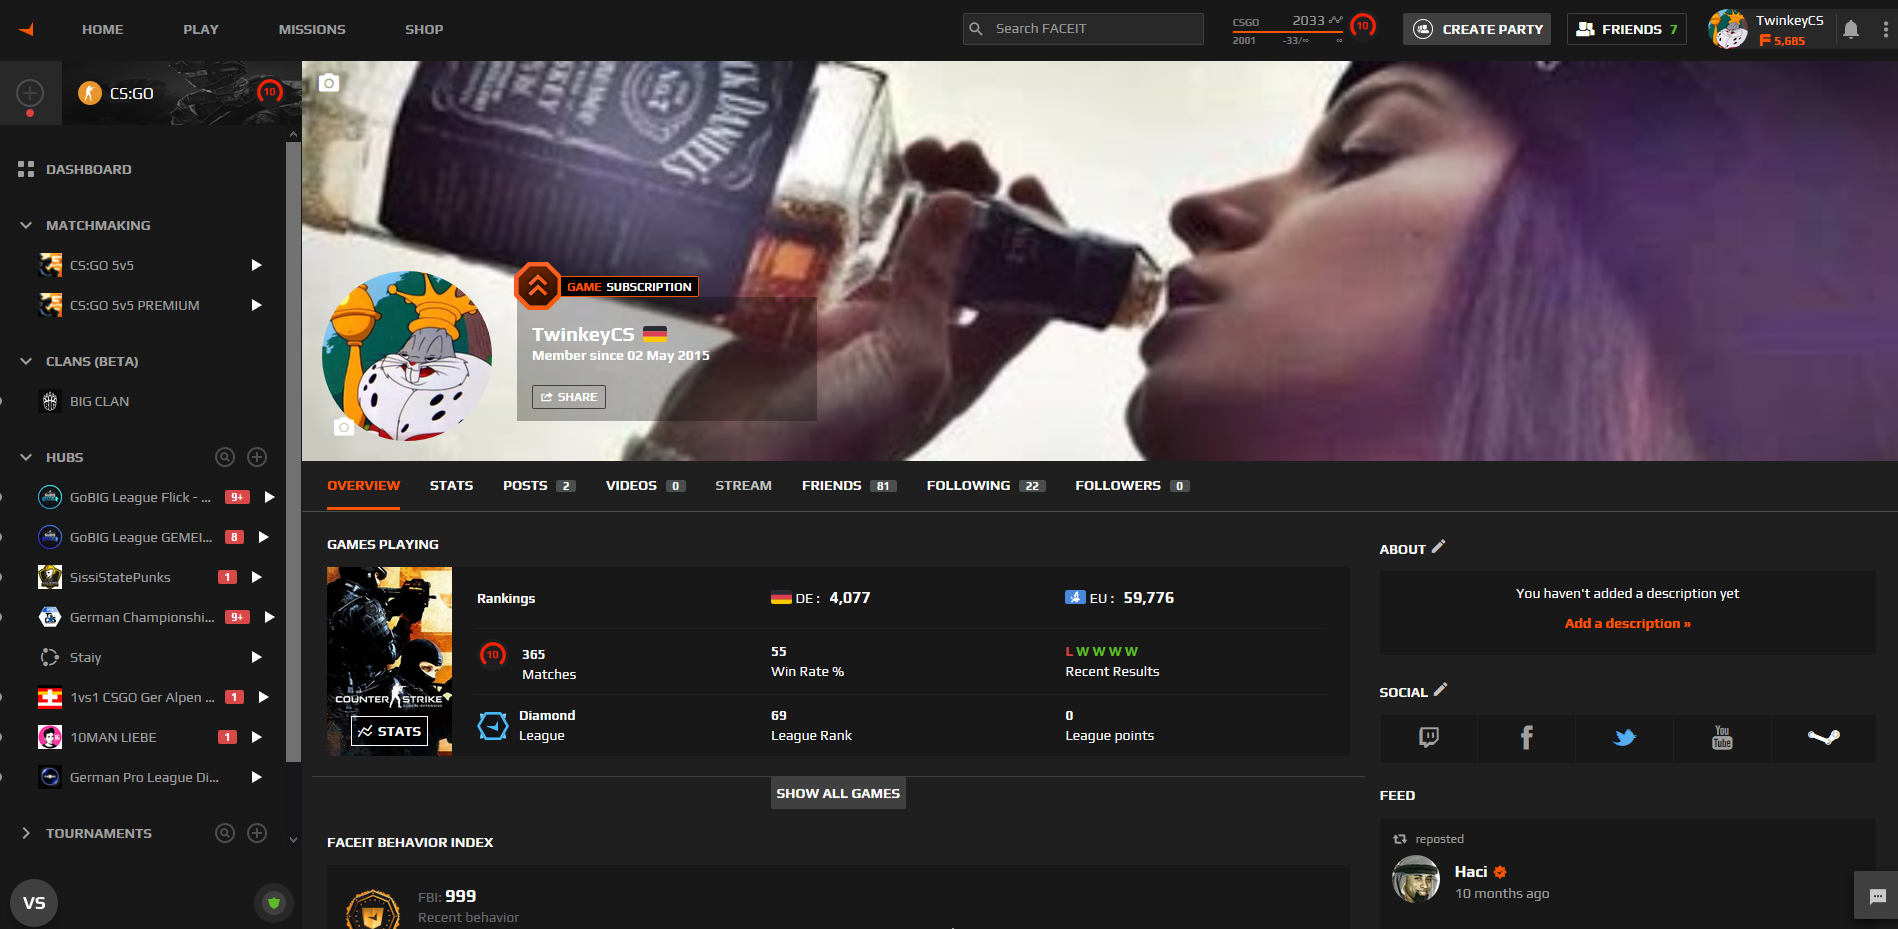Open Haci's reposted feed avatar

tap(1416, 879)
